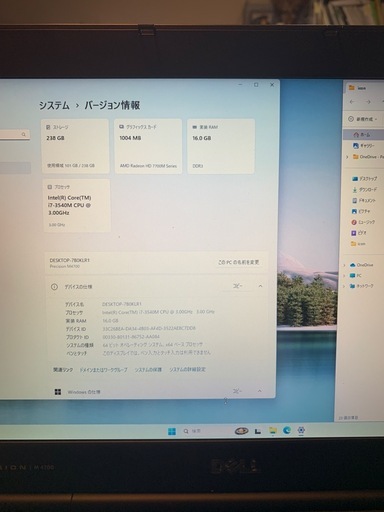Select OneDrive - Personal folder in Explorer sidebar
This screenshot has width=384, height=512.
369,157
